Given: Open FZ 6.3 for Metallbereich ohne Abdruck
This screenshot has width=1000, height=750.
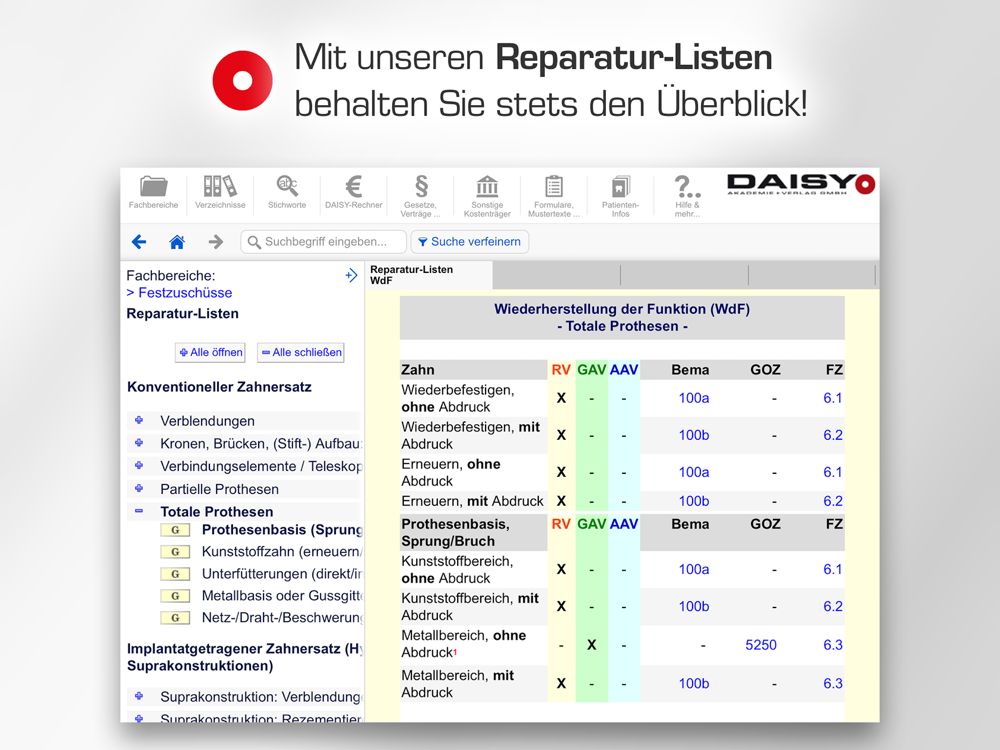Looking at the screenshot, I should coord(833,645).
